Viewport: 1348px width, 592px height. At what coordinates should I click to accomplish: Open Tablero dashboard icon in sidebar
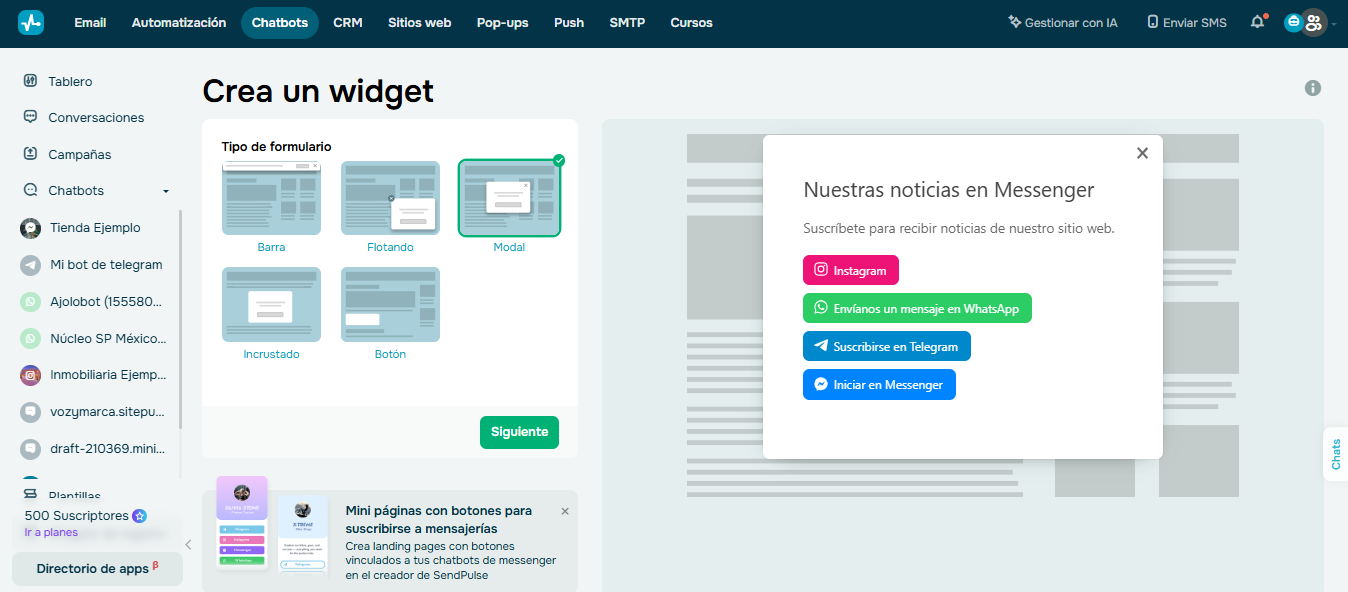tap(30, 81)
